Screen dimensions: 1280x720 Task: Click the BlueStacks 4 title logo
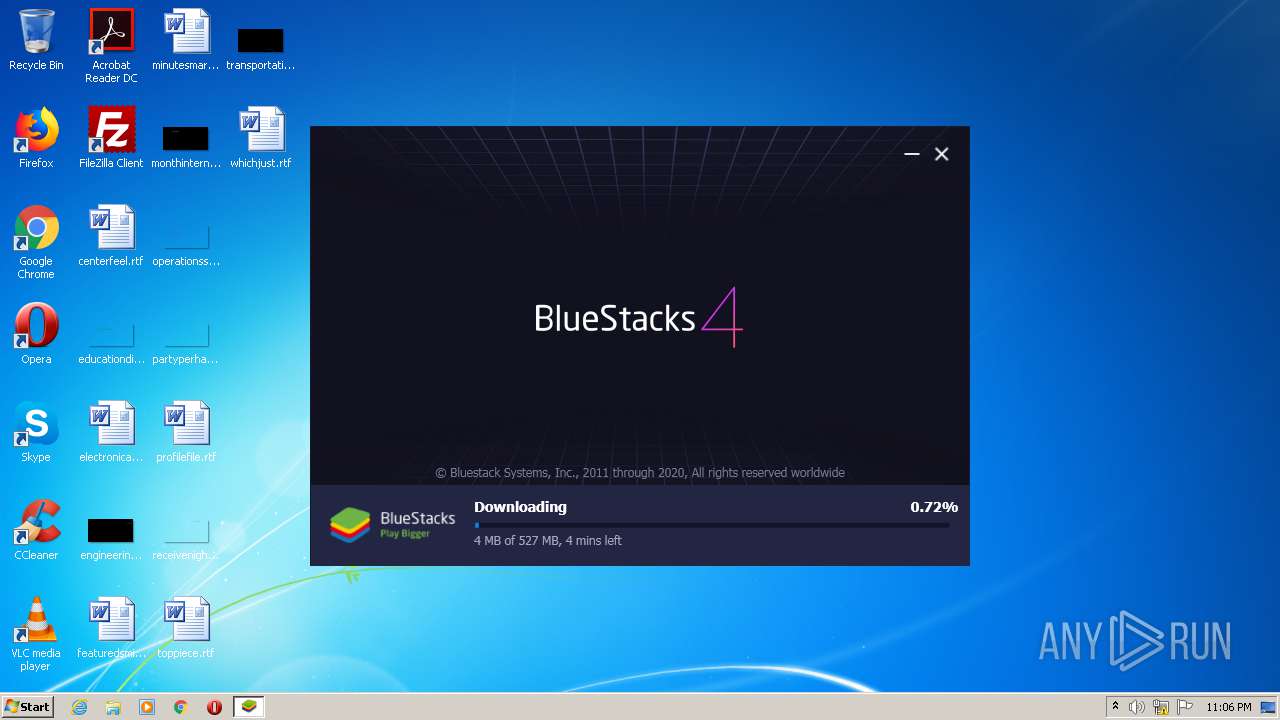click(638, 317)
